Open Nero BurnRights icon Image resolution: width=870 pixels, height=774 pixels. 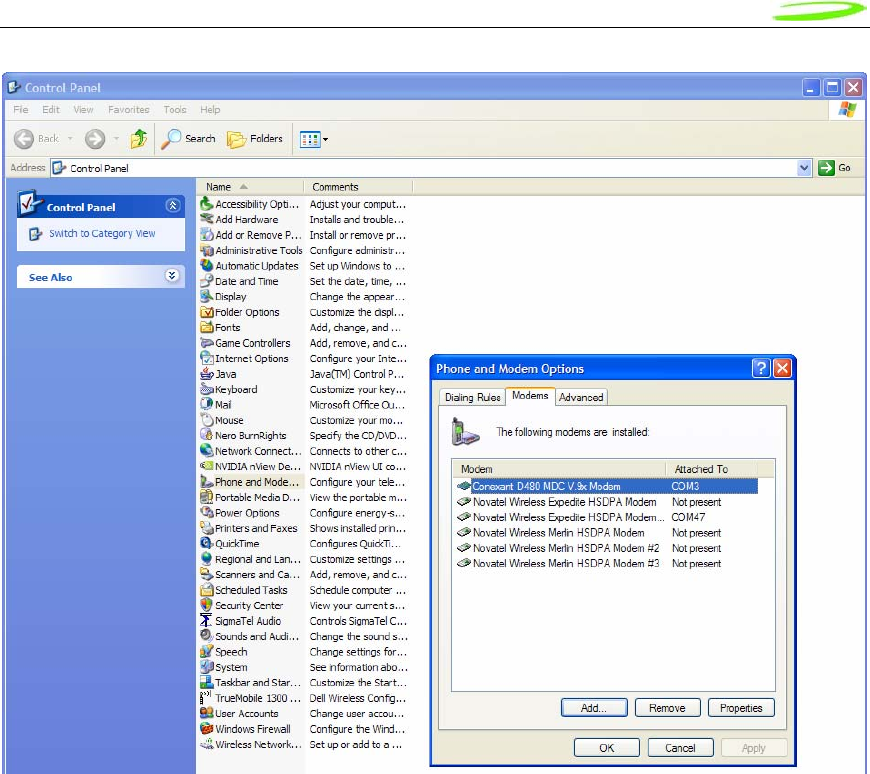click(x=207, y=436)
